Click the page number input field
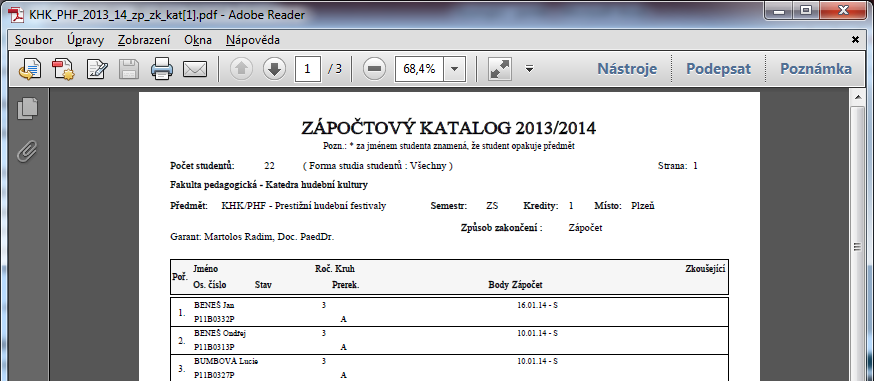This screenshot has height=381, width=874. click(x=308, y=69)
